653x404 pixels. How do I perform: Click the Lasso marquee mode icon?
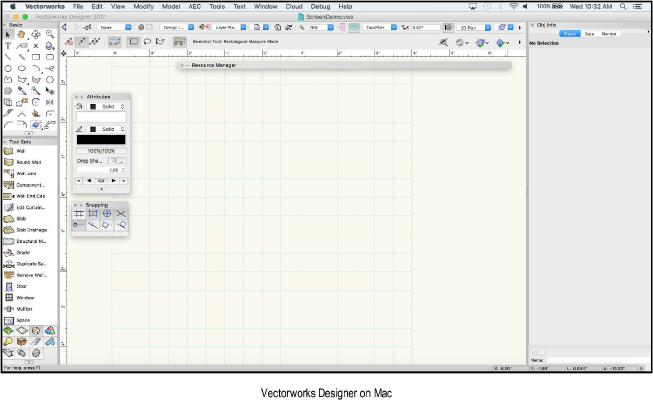click(x=147, y=41)
